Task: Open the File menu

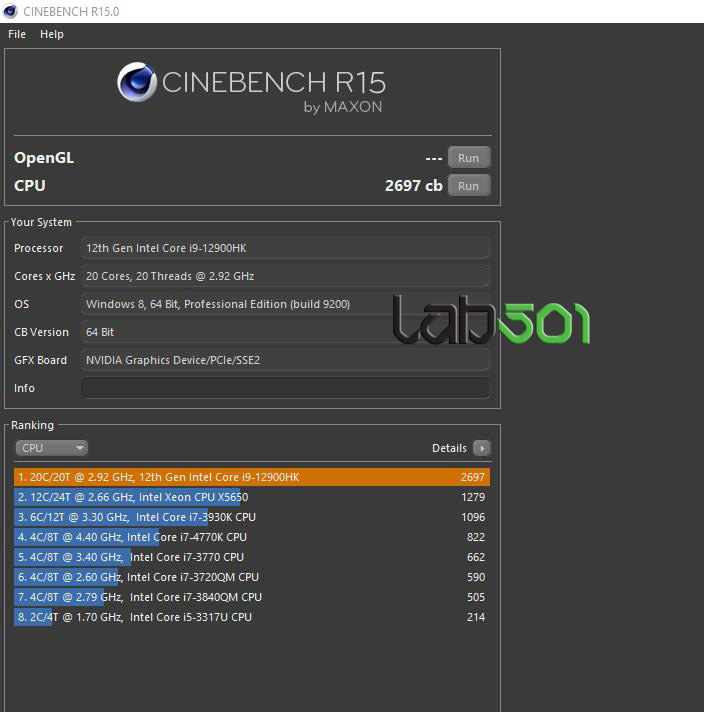Action: click(x=17, y=34)
